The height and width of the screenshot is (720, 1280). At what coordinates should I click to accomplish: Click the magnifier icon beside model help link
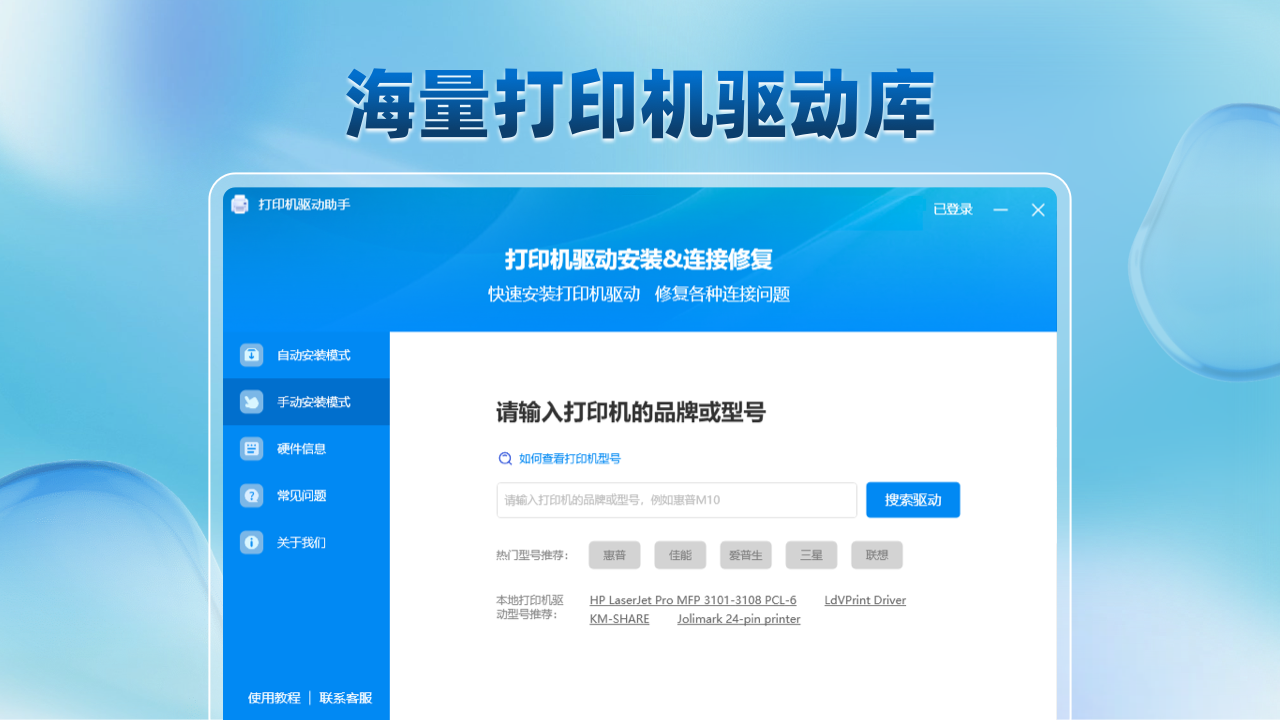coord(505,459)
